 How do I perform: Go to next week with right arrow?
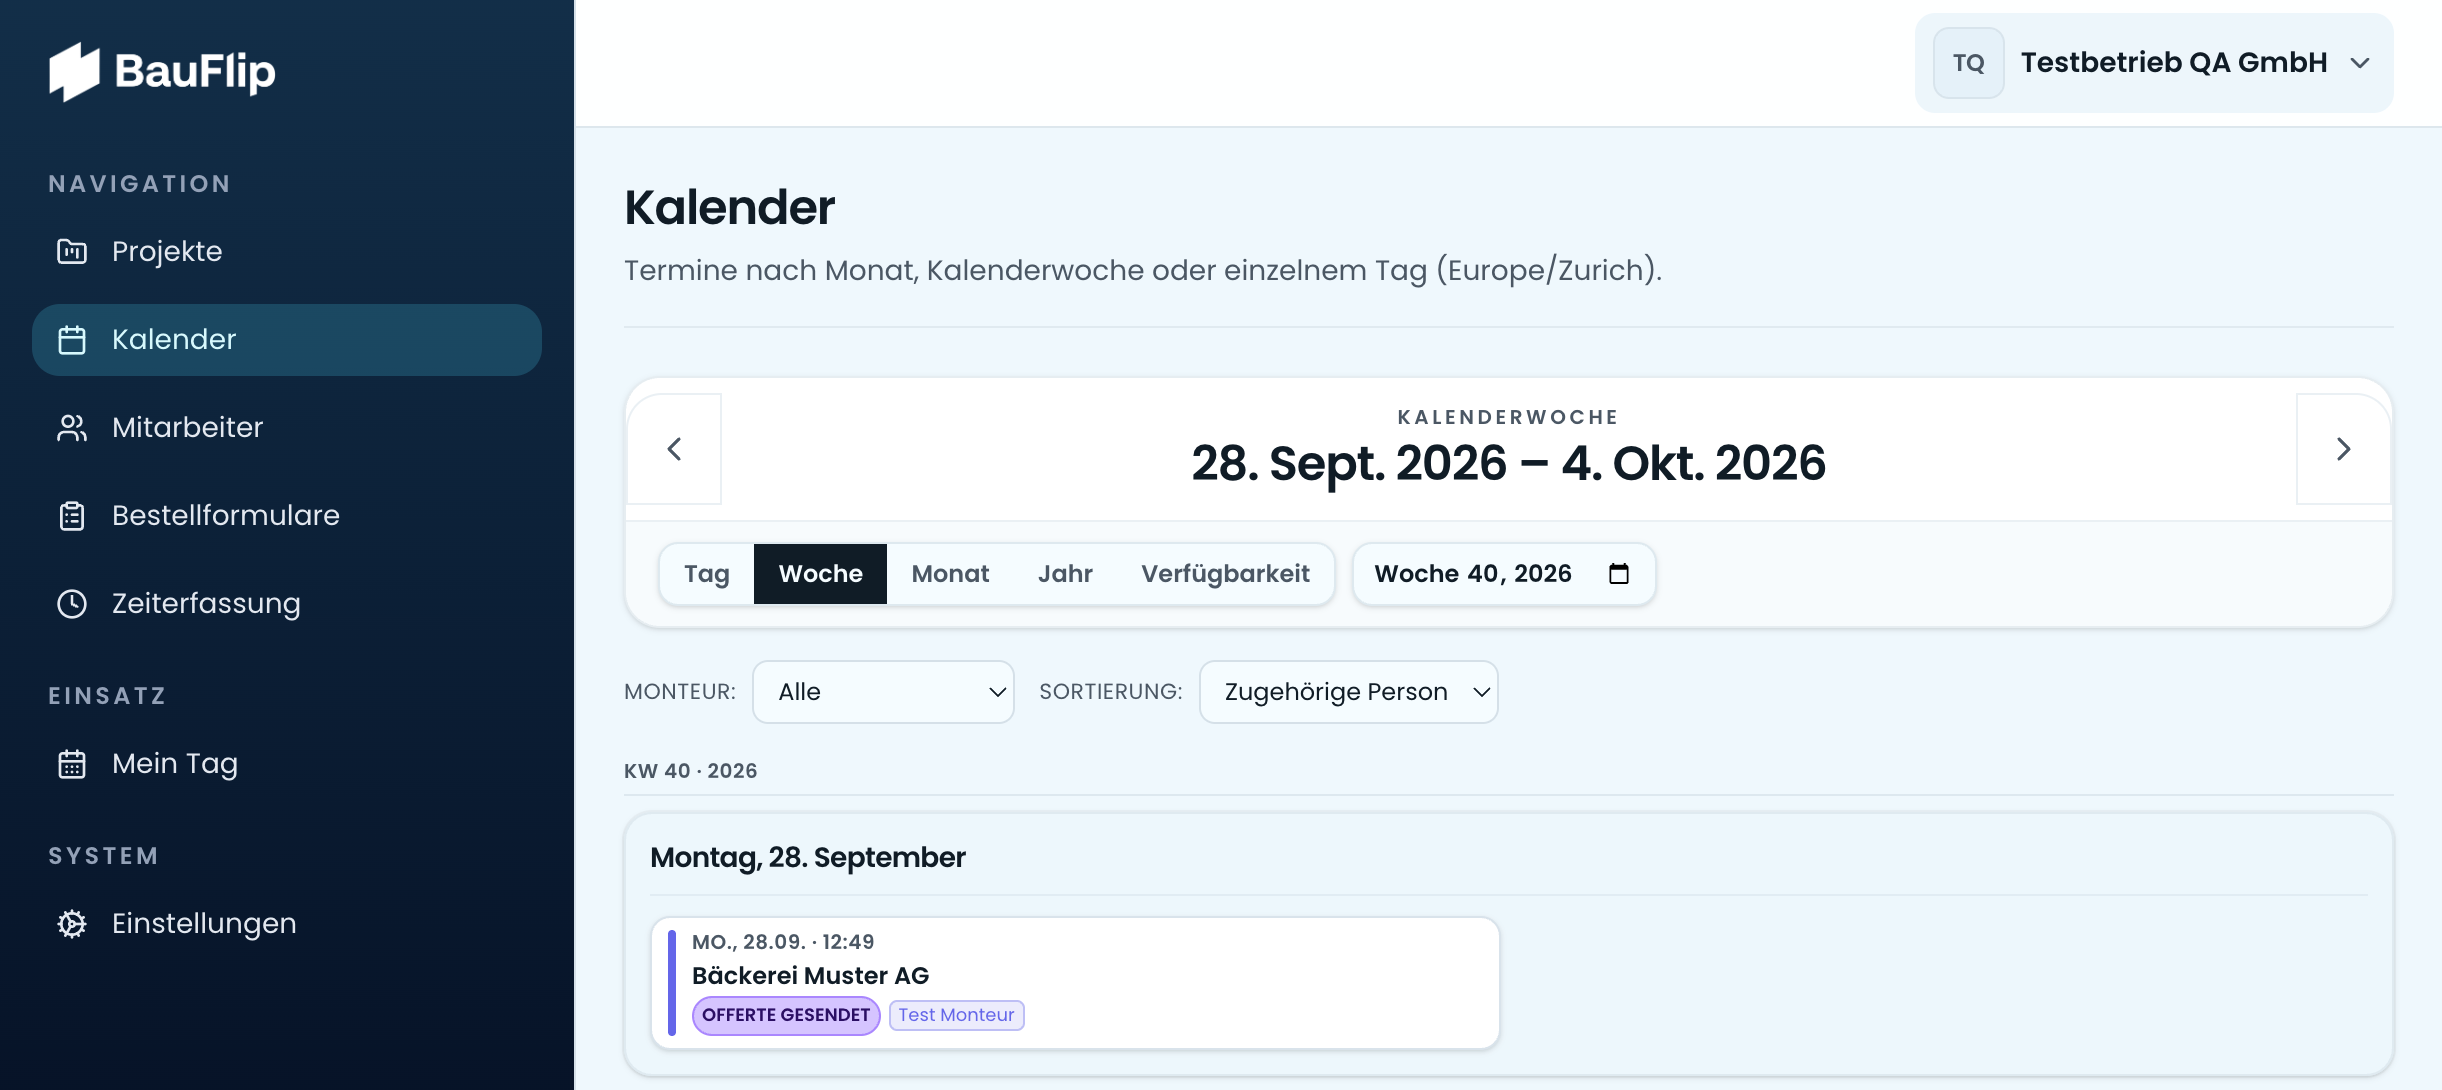coord(2343,449)
